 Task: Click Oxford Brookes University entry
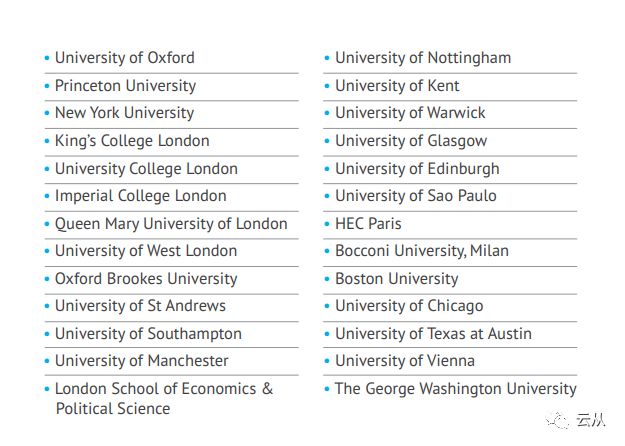[146, 279]
